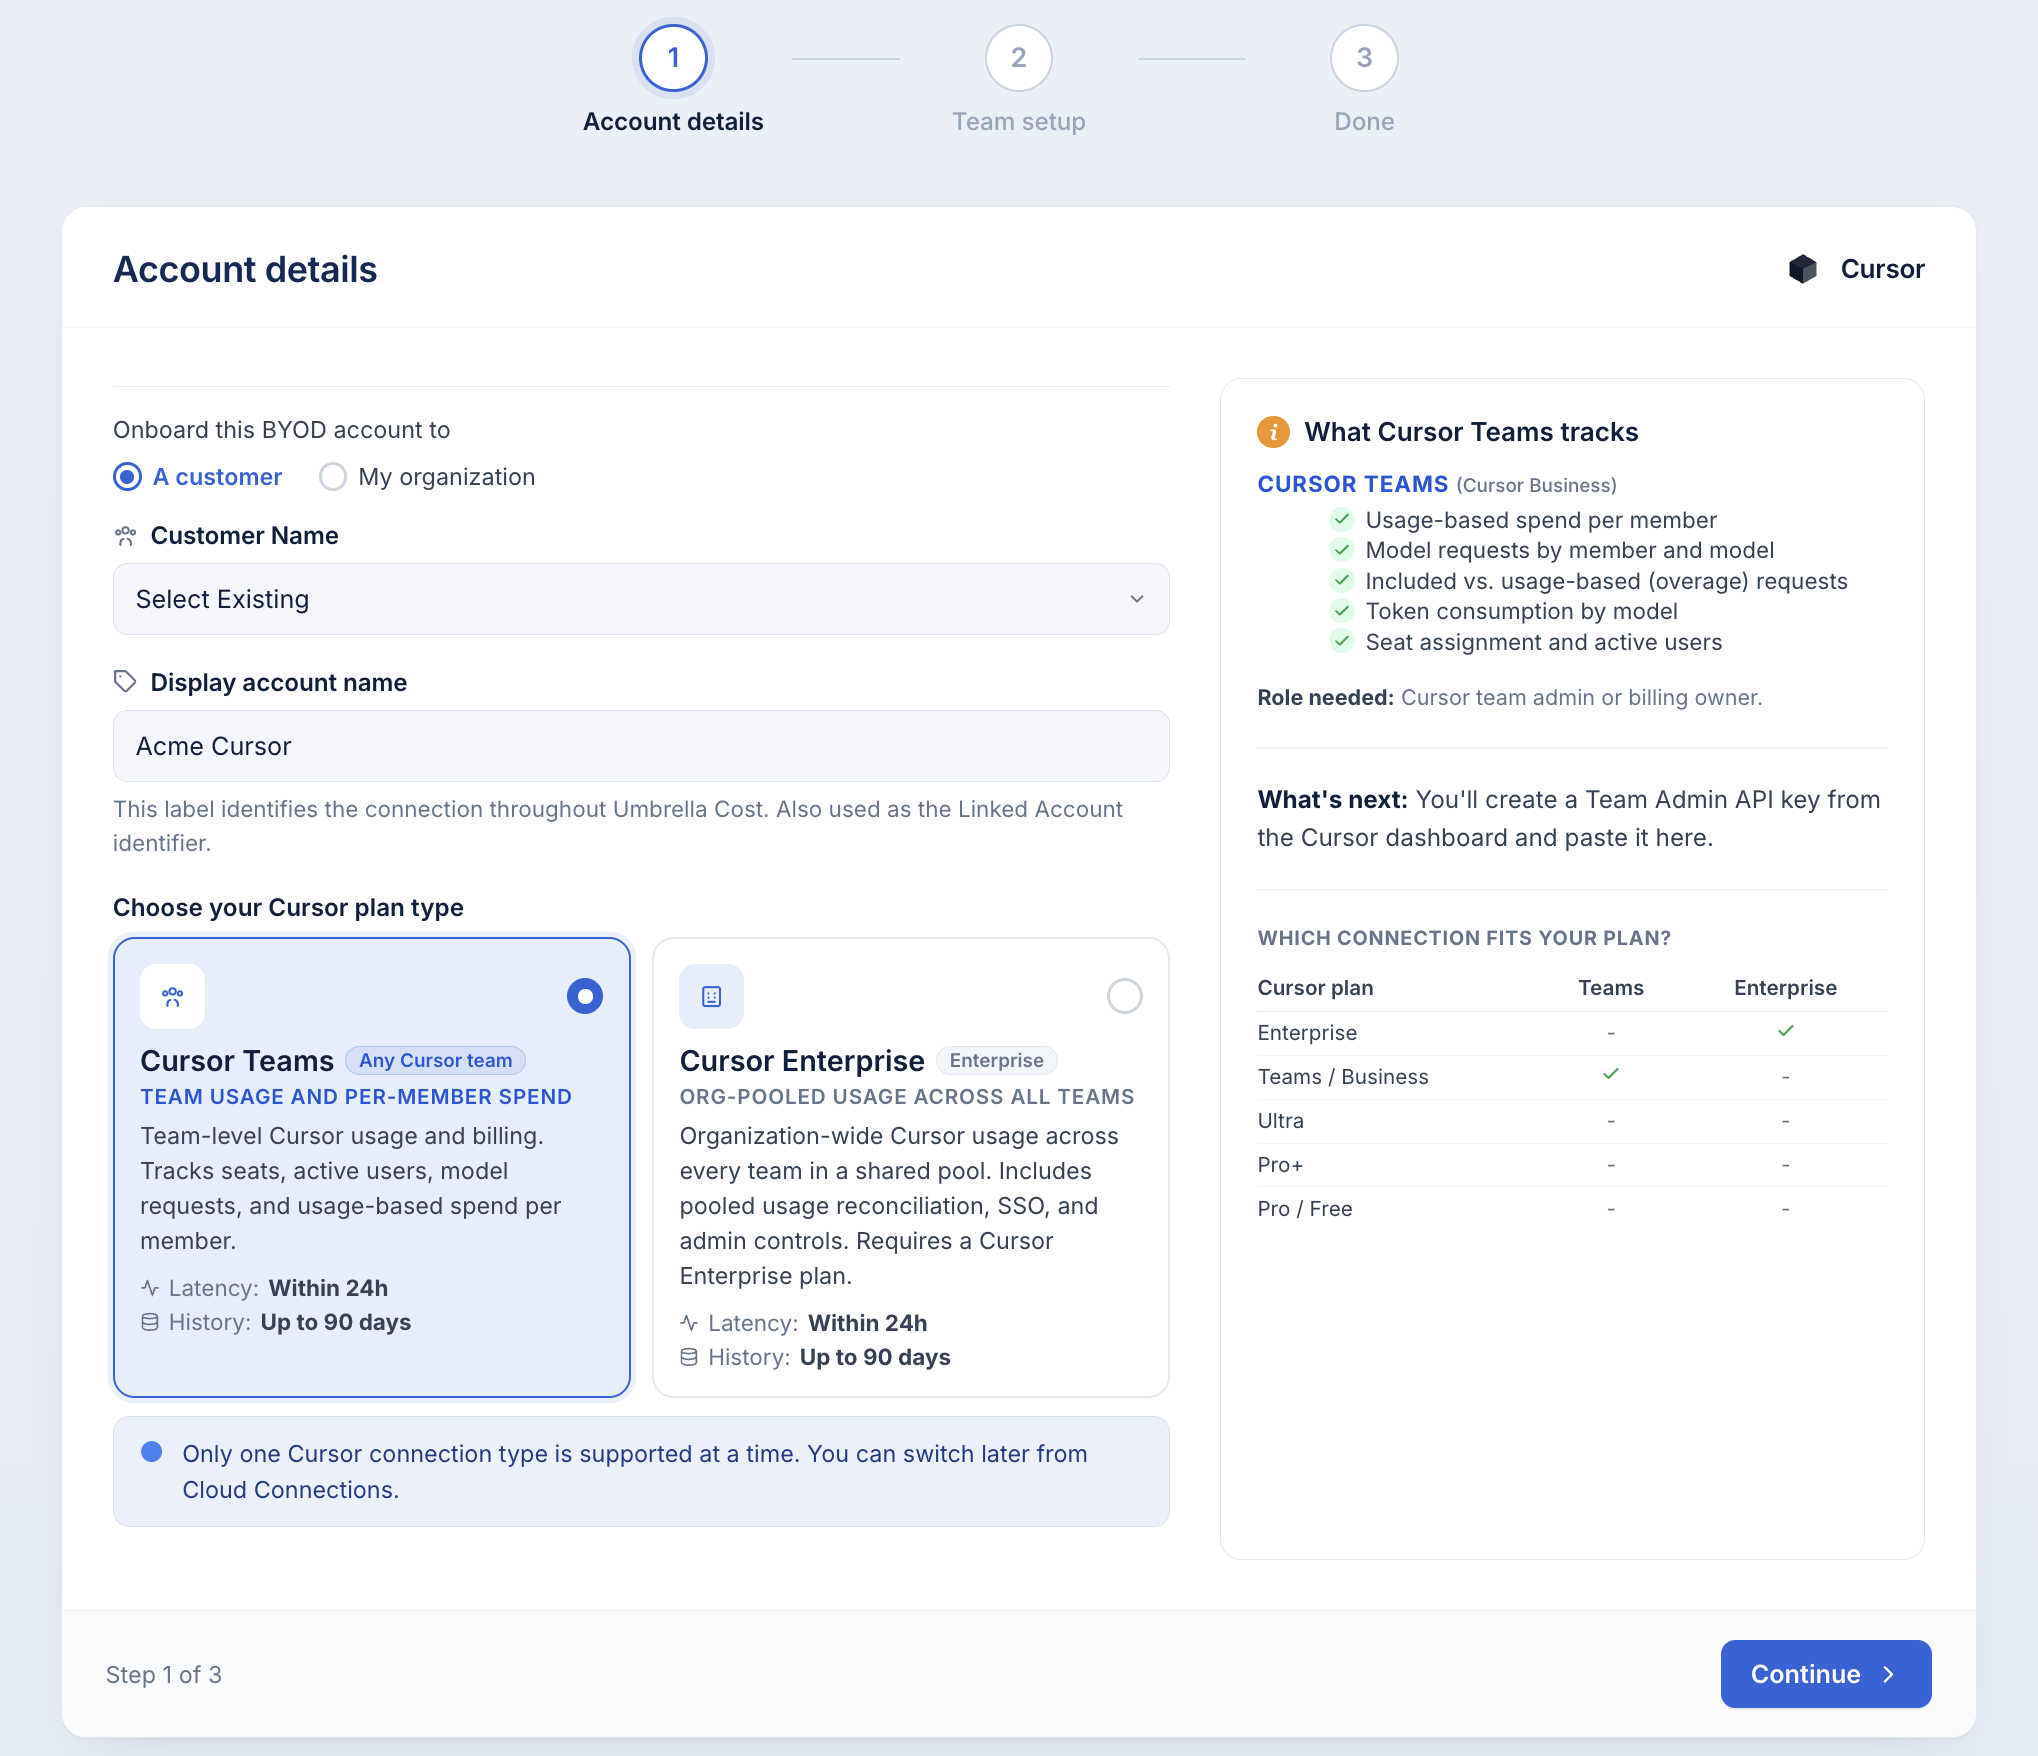Click the Customer Name people icon
The height and width of the screenshot is (1756, 2038).
125,536
